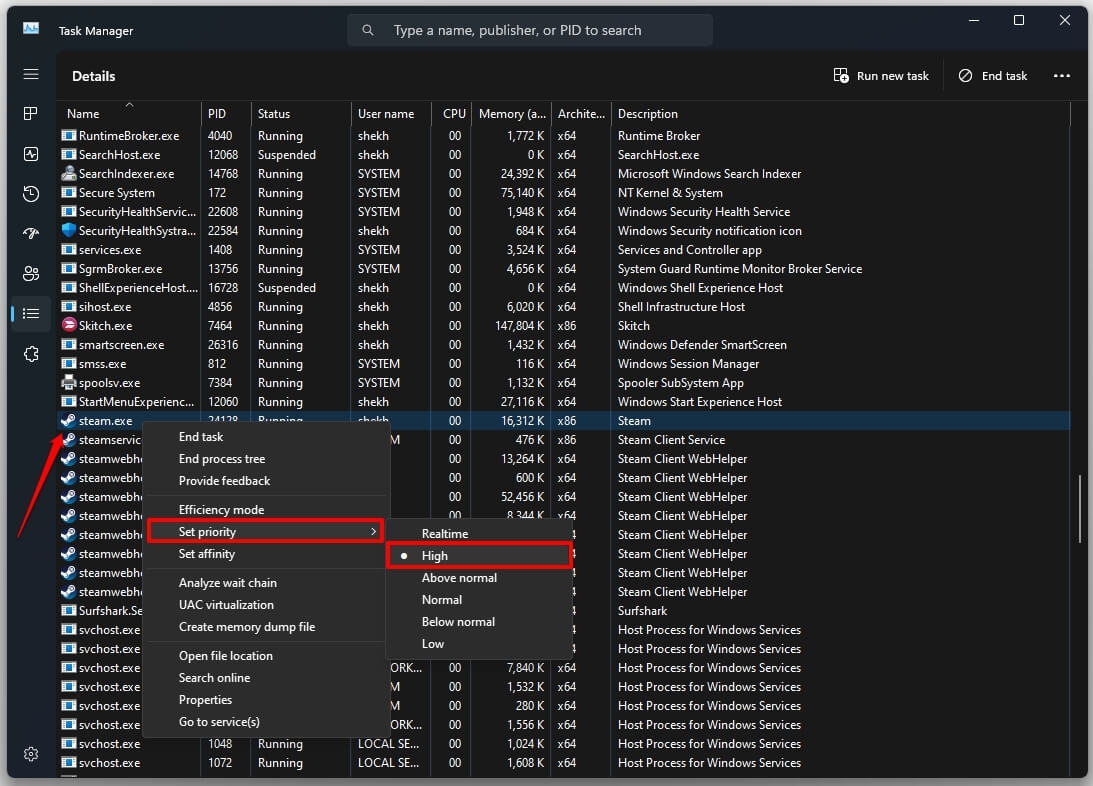Click End process tree in context menu
Screen dimensions: 1093x786
(x=221, y=459)
